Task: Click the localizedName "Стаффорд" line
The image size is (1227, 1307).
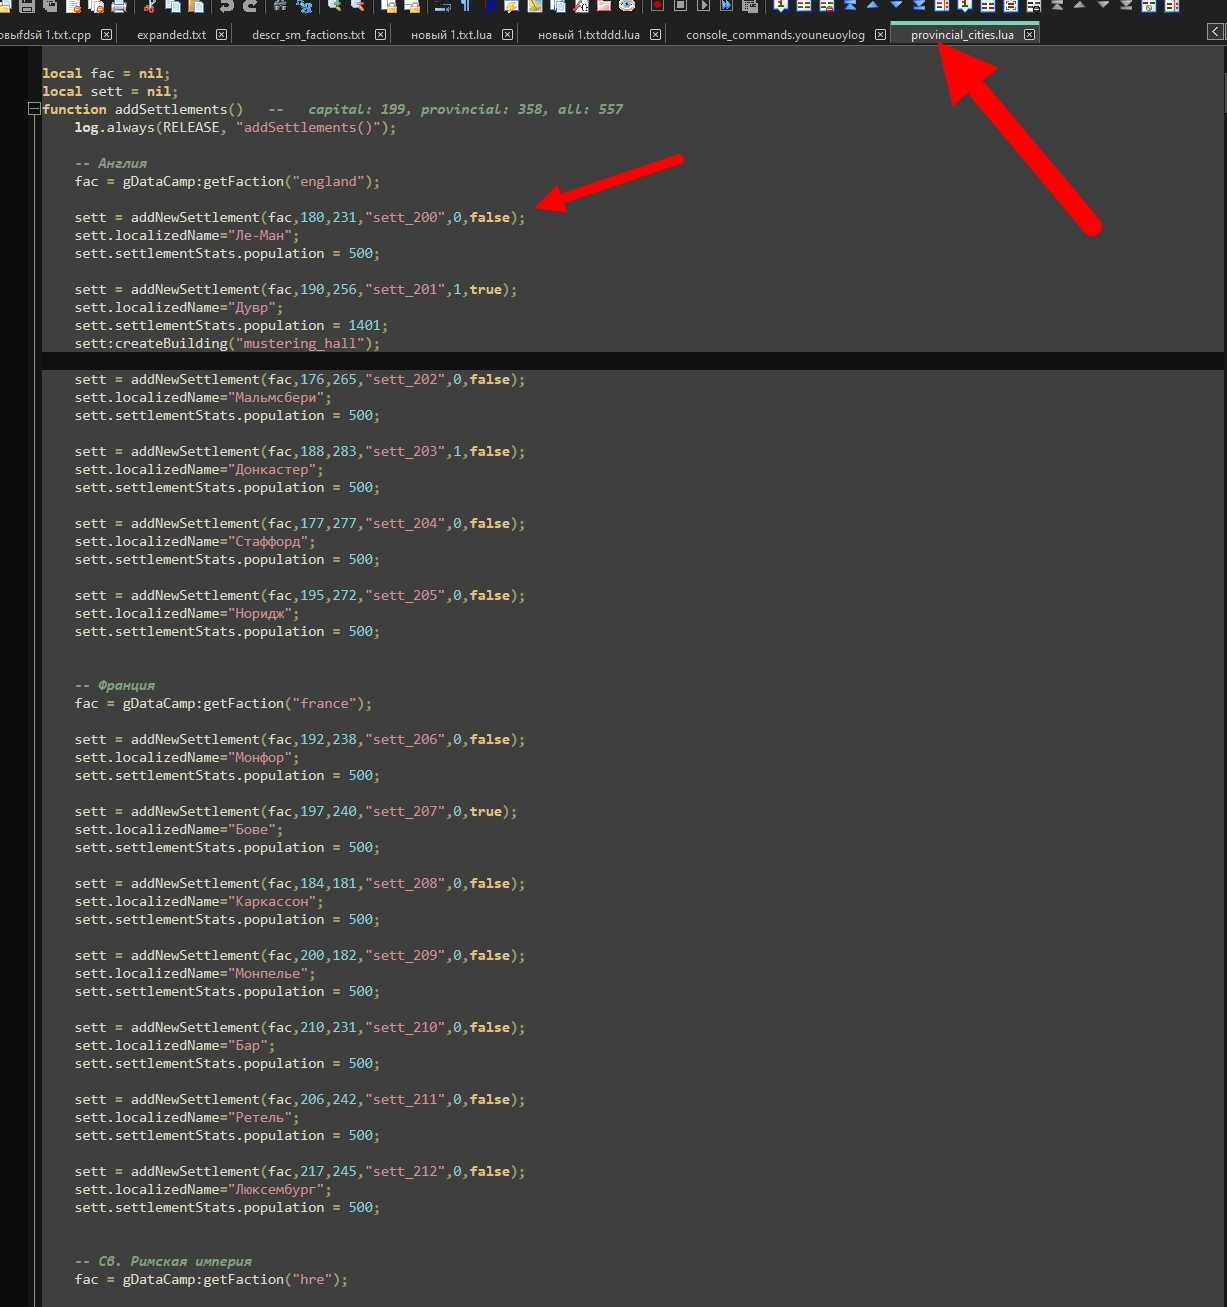Action: (x=195, y=542)
